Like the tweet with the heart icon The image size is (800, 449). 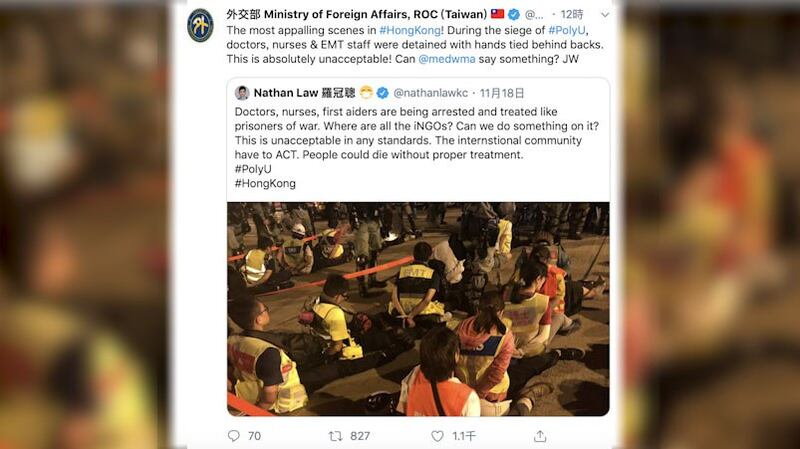coord(437,436)
